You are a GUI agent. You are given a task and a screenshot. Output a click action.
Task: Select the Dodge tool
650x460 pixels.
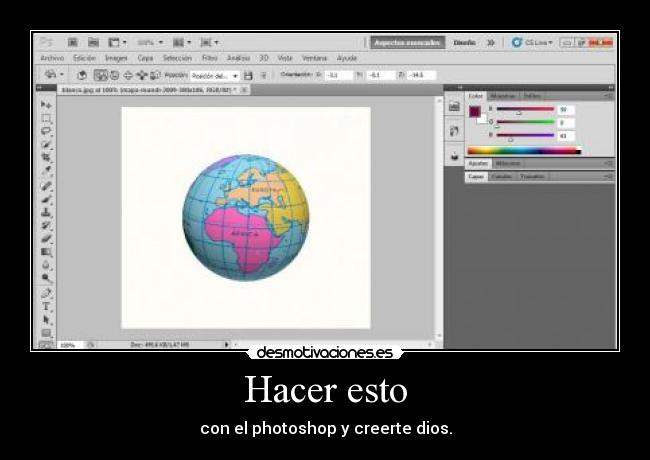46,278
